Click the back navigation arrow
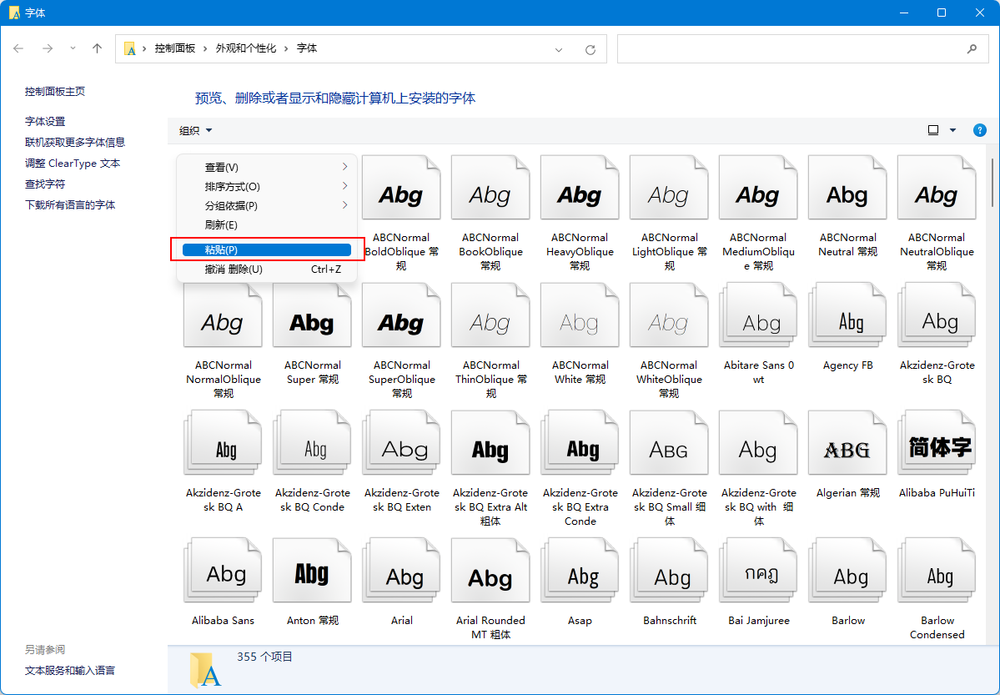Image resolution: width=1000 pixels, height=695 pixels. (18, 48)
